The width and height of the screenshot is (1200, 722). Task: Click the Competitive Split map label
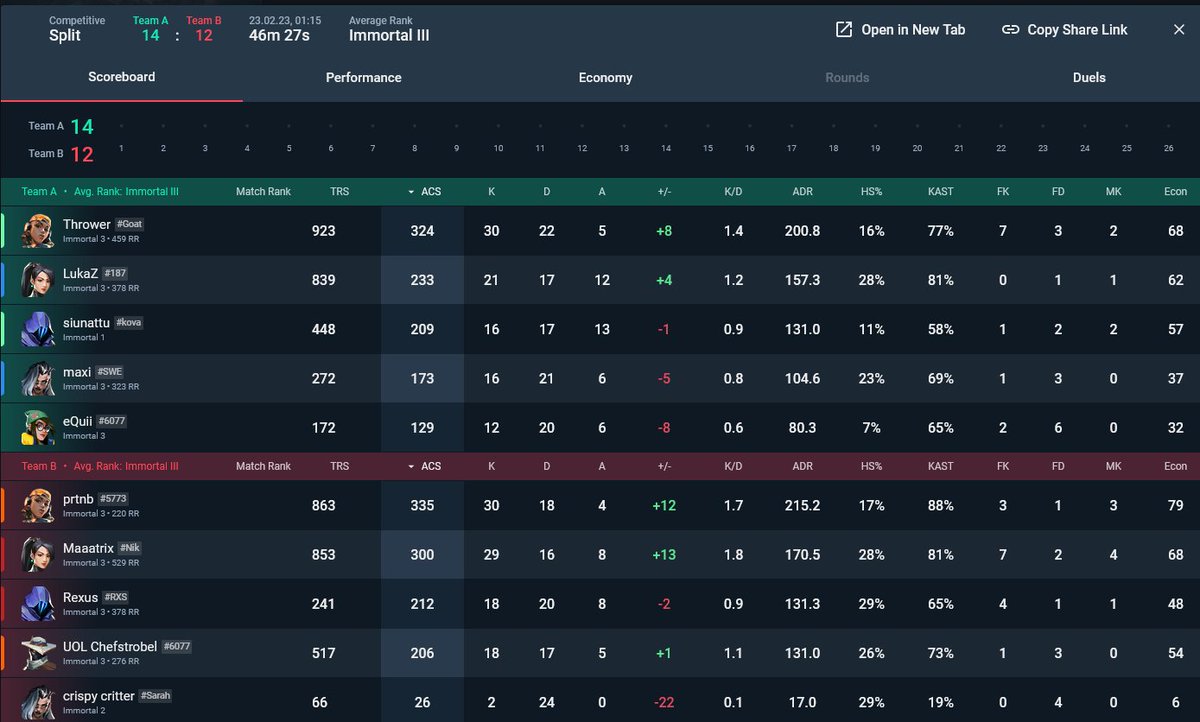coord(65,35)
